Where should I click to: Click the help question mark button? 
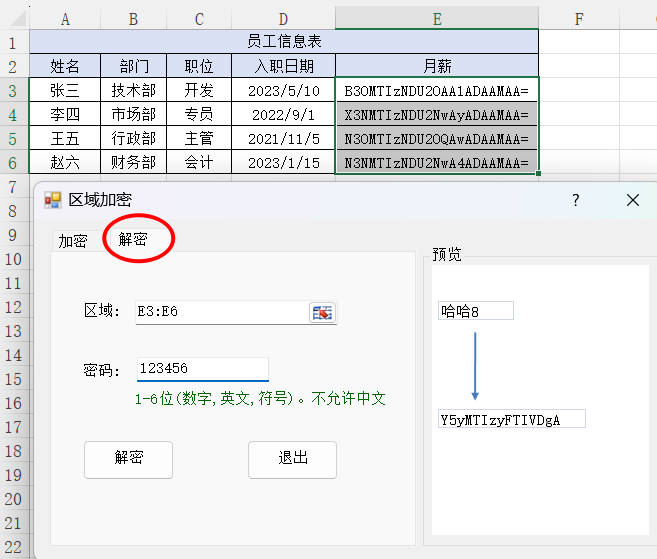(575, 200)
